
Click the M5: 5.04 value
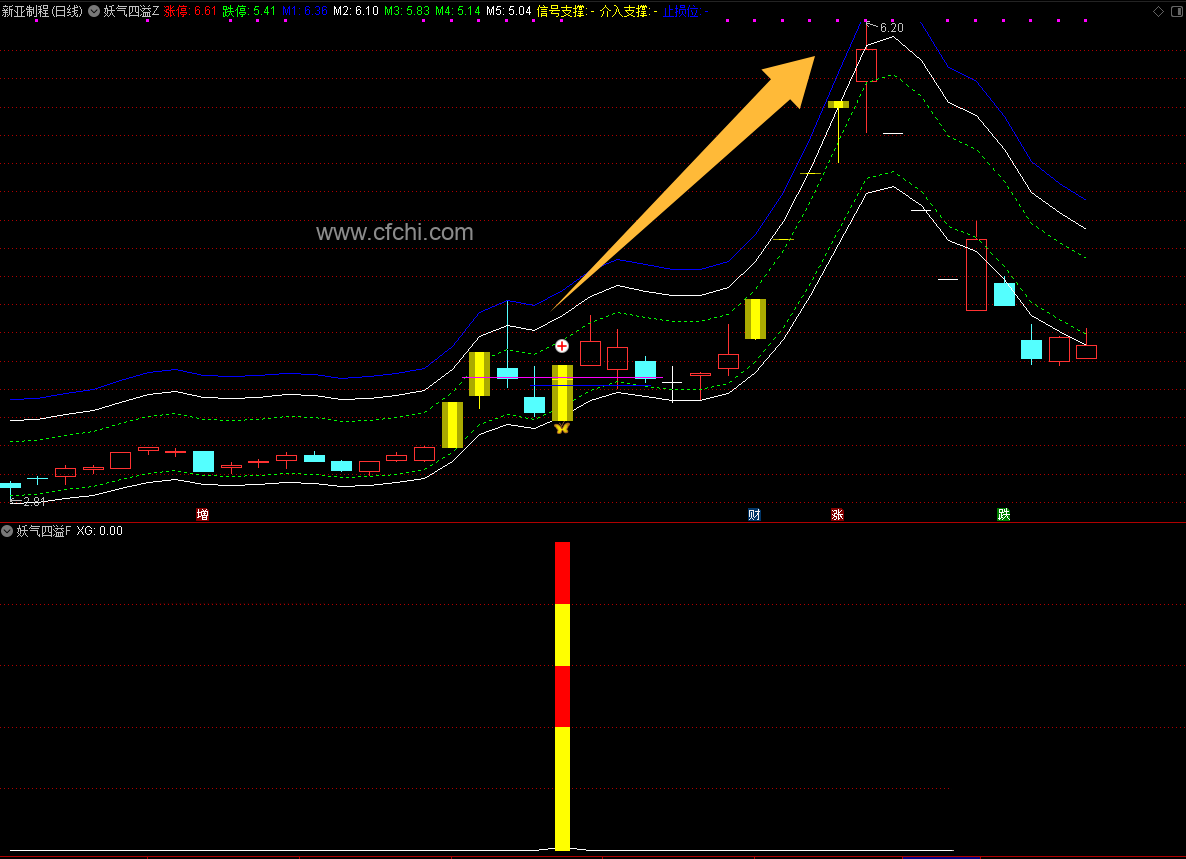(x=509, y=11)
